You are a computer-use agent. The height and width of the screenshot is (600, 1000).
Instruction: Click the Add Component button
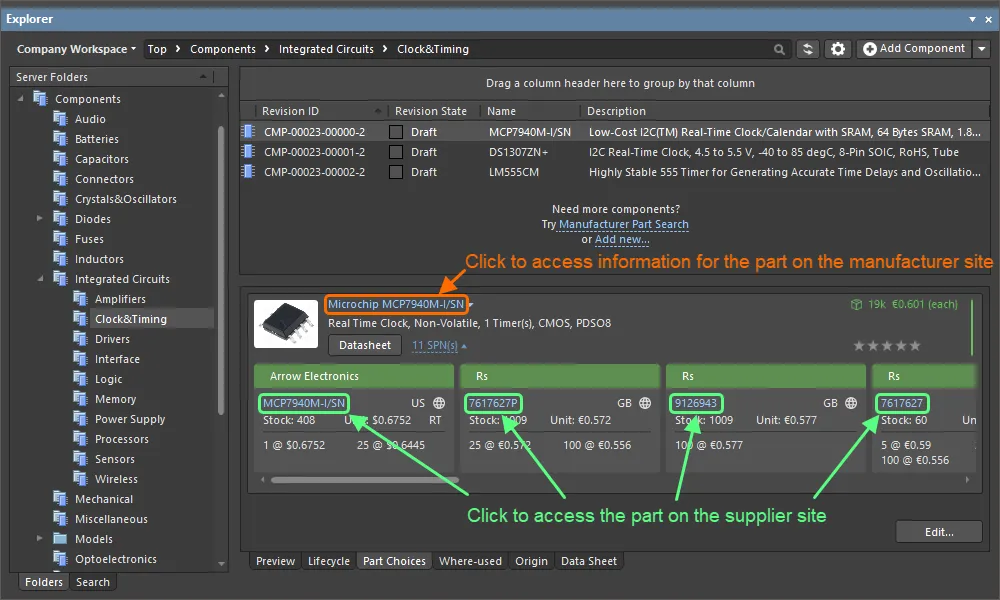click(914, 48)
